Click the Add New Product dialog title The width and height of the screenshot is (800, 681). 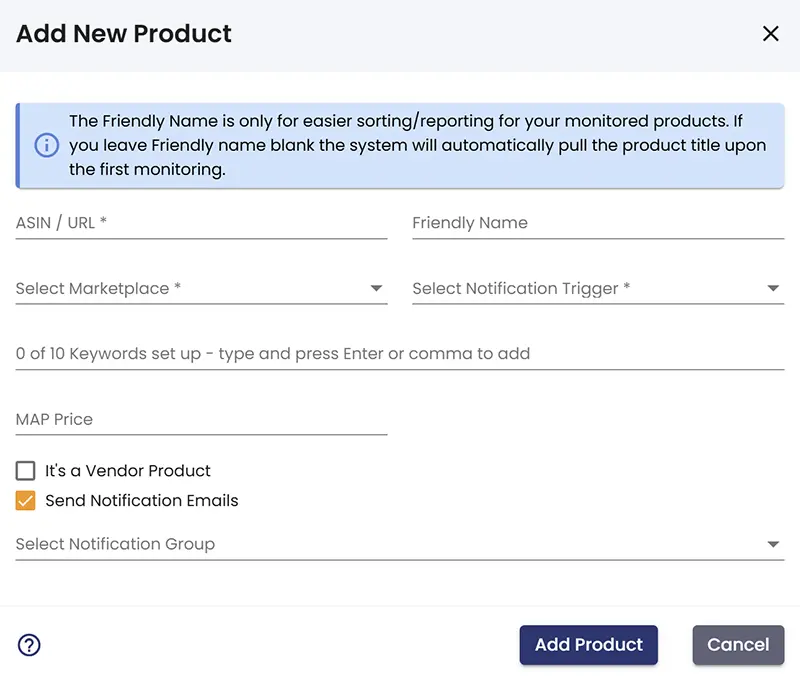123,33
